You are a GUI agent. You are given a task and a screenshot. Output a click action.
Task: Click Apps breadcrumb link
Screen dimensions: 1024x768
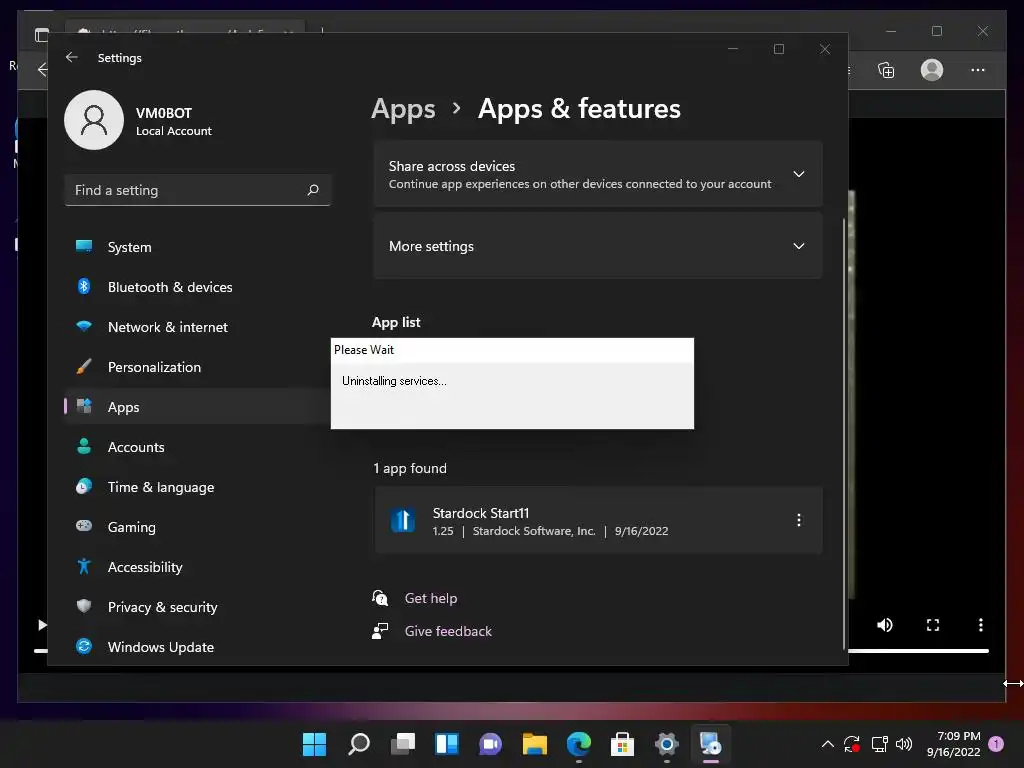403,109
